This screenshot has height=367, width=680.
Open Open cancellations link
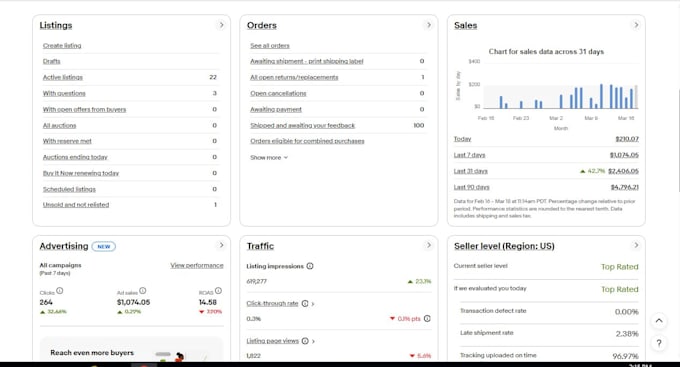pos(278,93)
